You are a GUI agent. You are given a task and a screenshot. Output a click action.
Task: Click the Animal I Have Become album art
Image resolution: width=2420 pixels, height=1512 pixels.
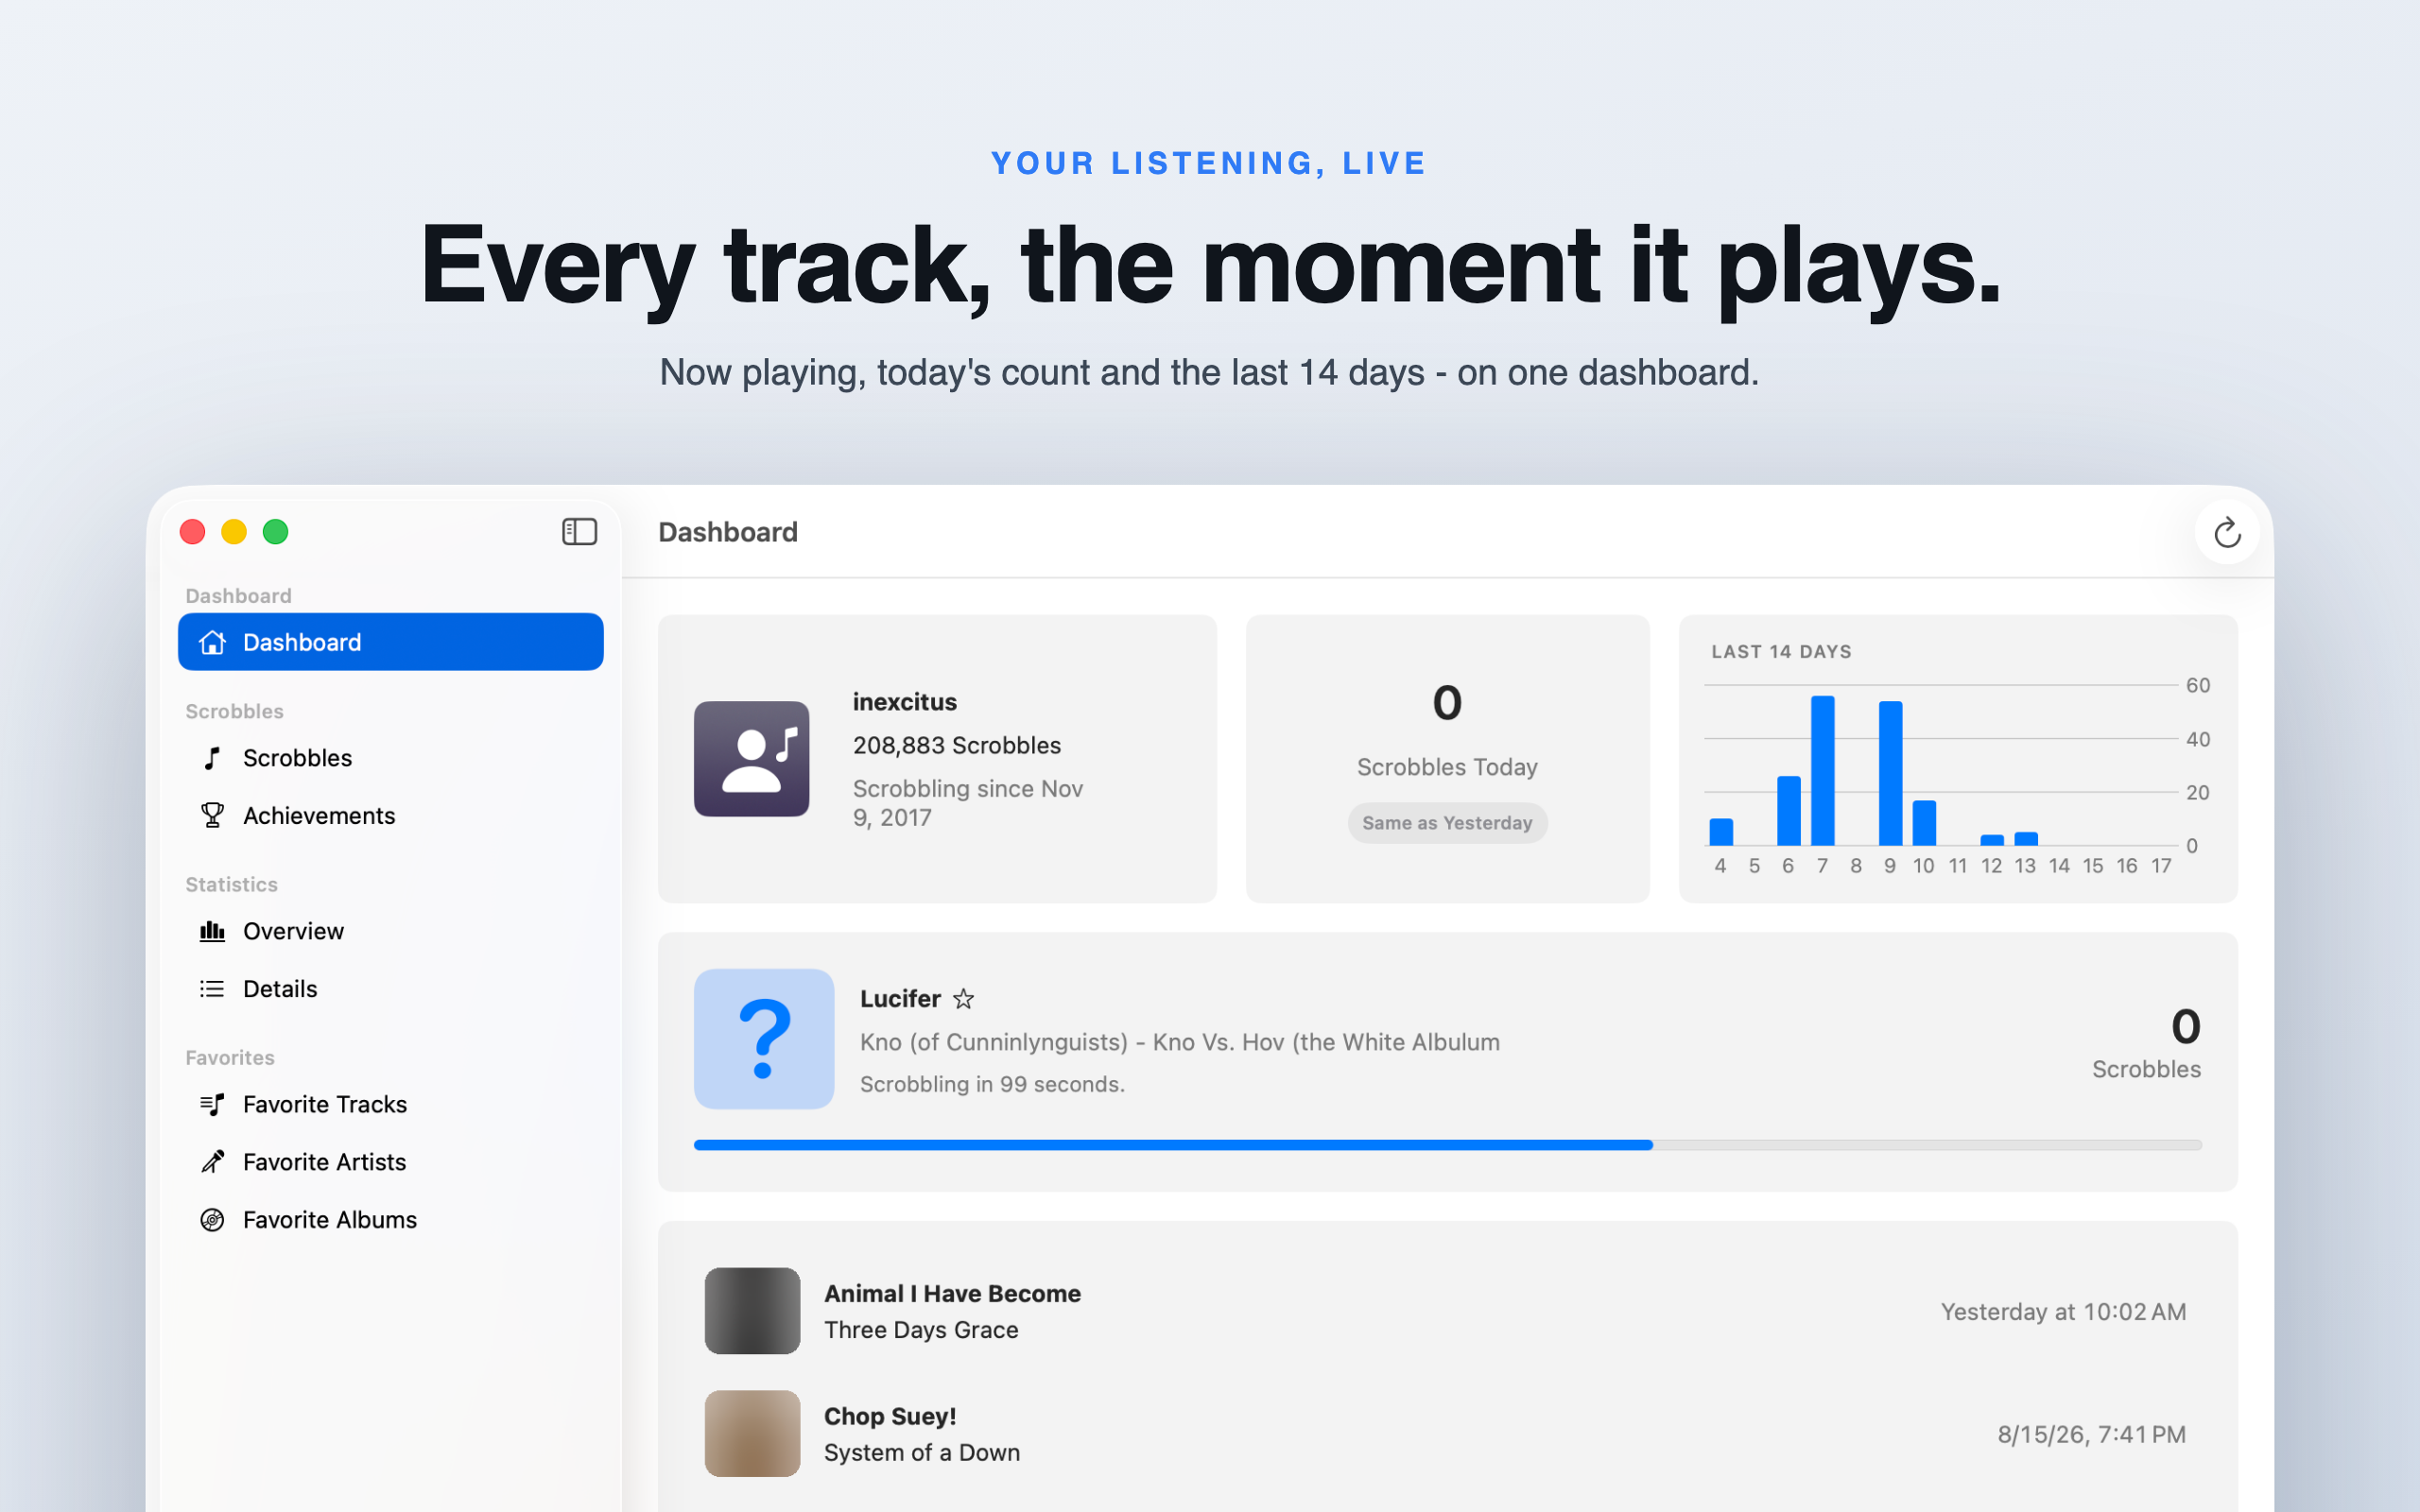[752, 1311]
